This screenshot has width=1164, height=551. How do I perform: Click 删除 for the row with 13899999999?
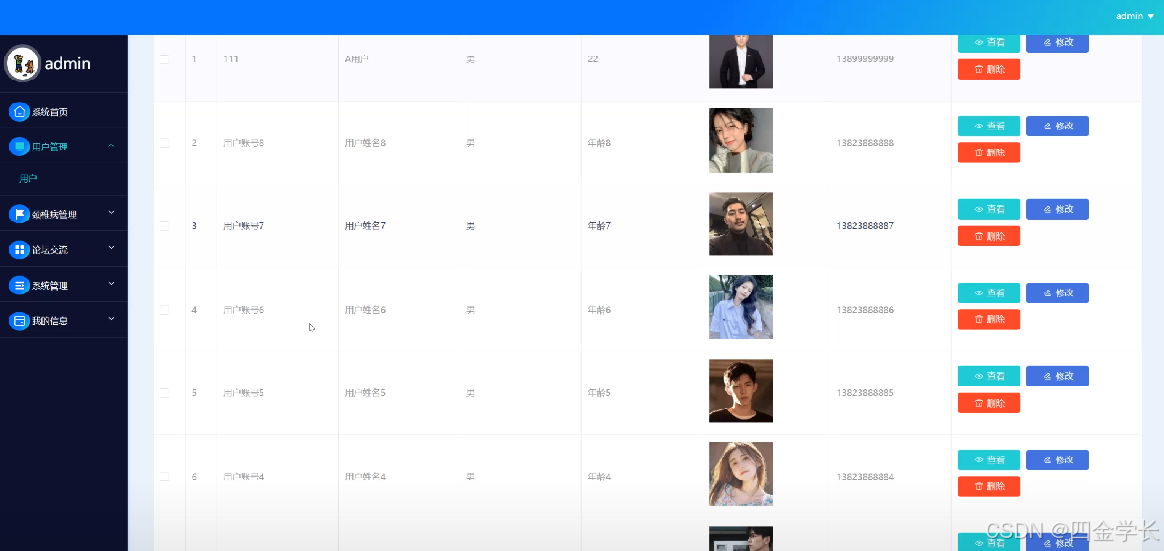[989, 69]
